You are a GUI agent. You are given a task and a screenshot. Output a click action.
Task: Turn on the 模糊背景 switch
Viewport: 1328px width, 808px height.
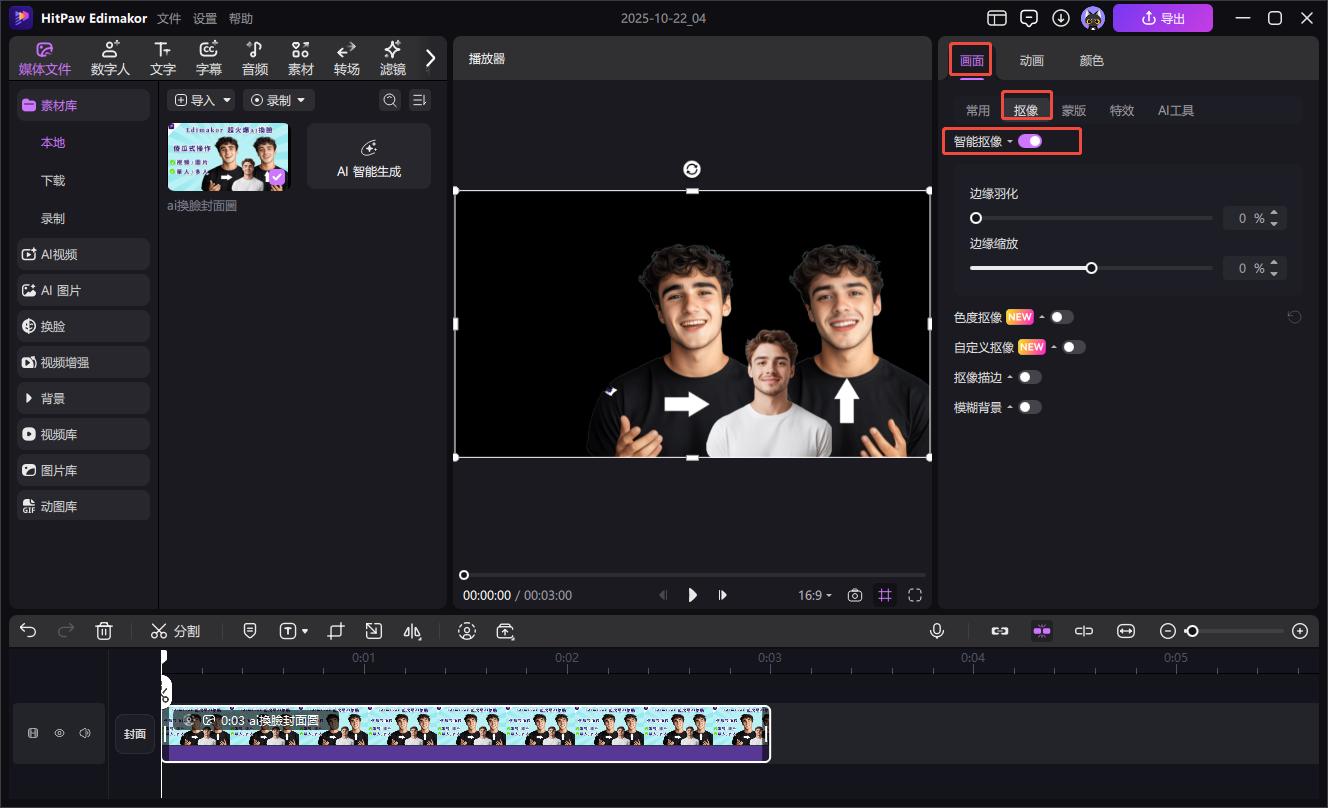click(x=1029, y=407)
